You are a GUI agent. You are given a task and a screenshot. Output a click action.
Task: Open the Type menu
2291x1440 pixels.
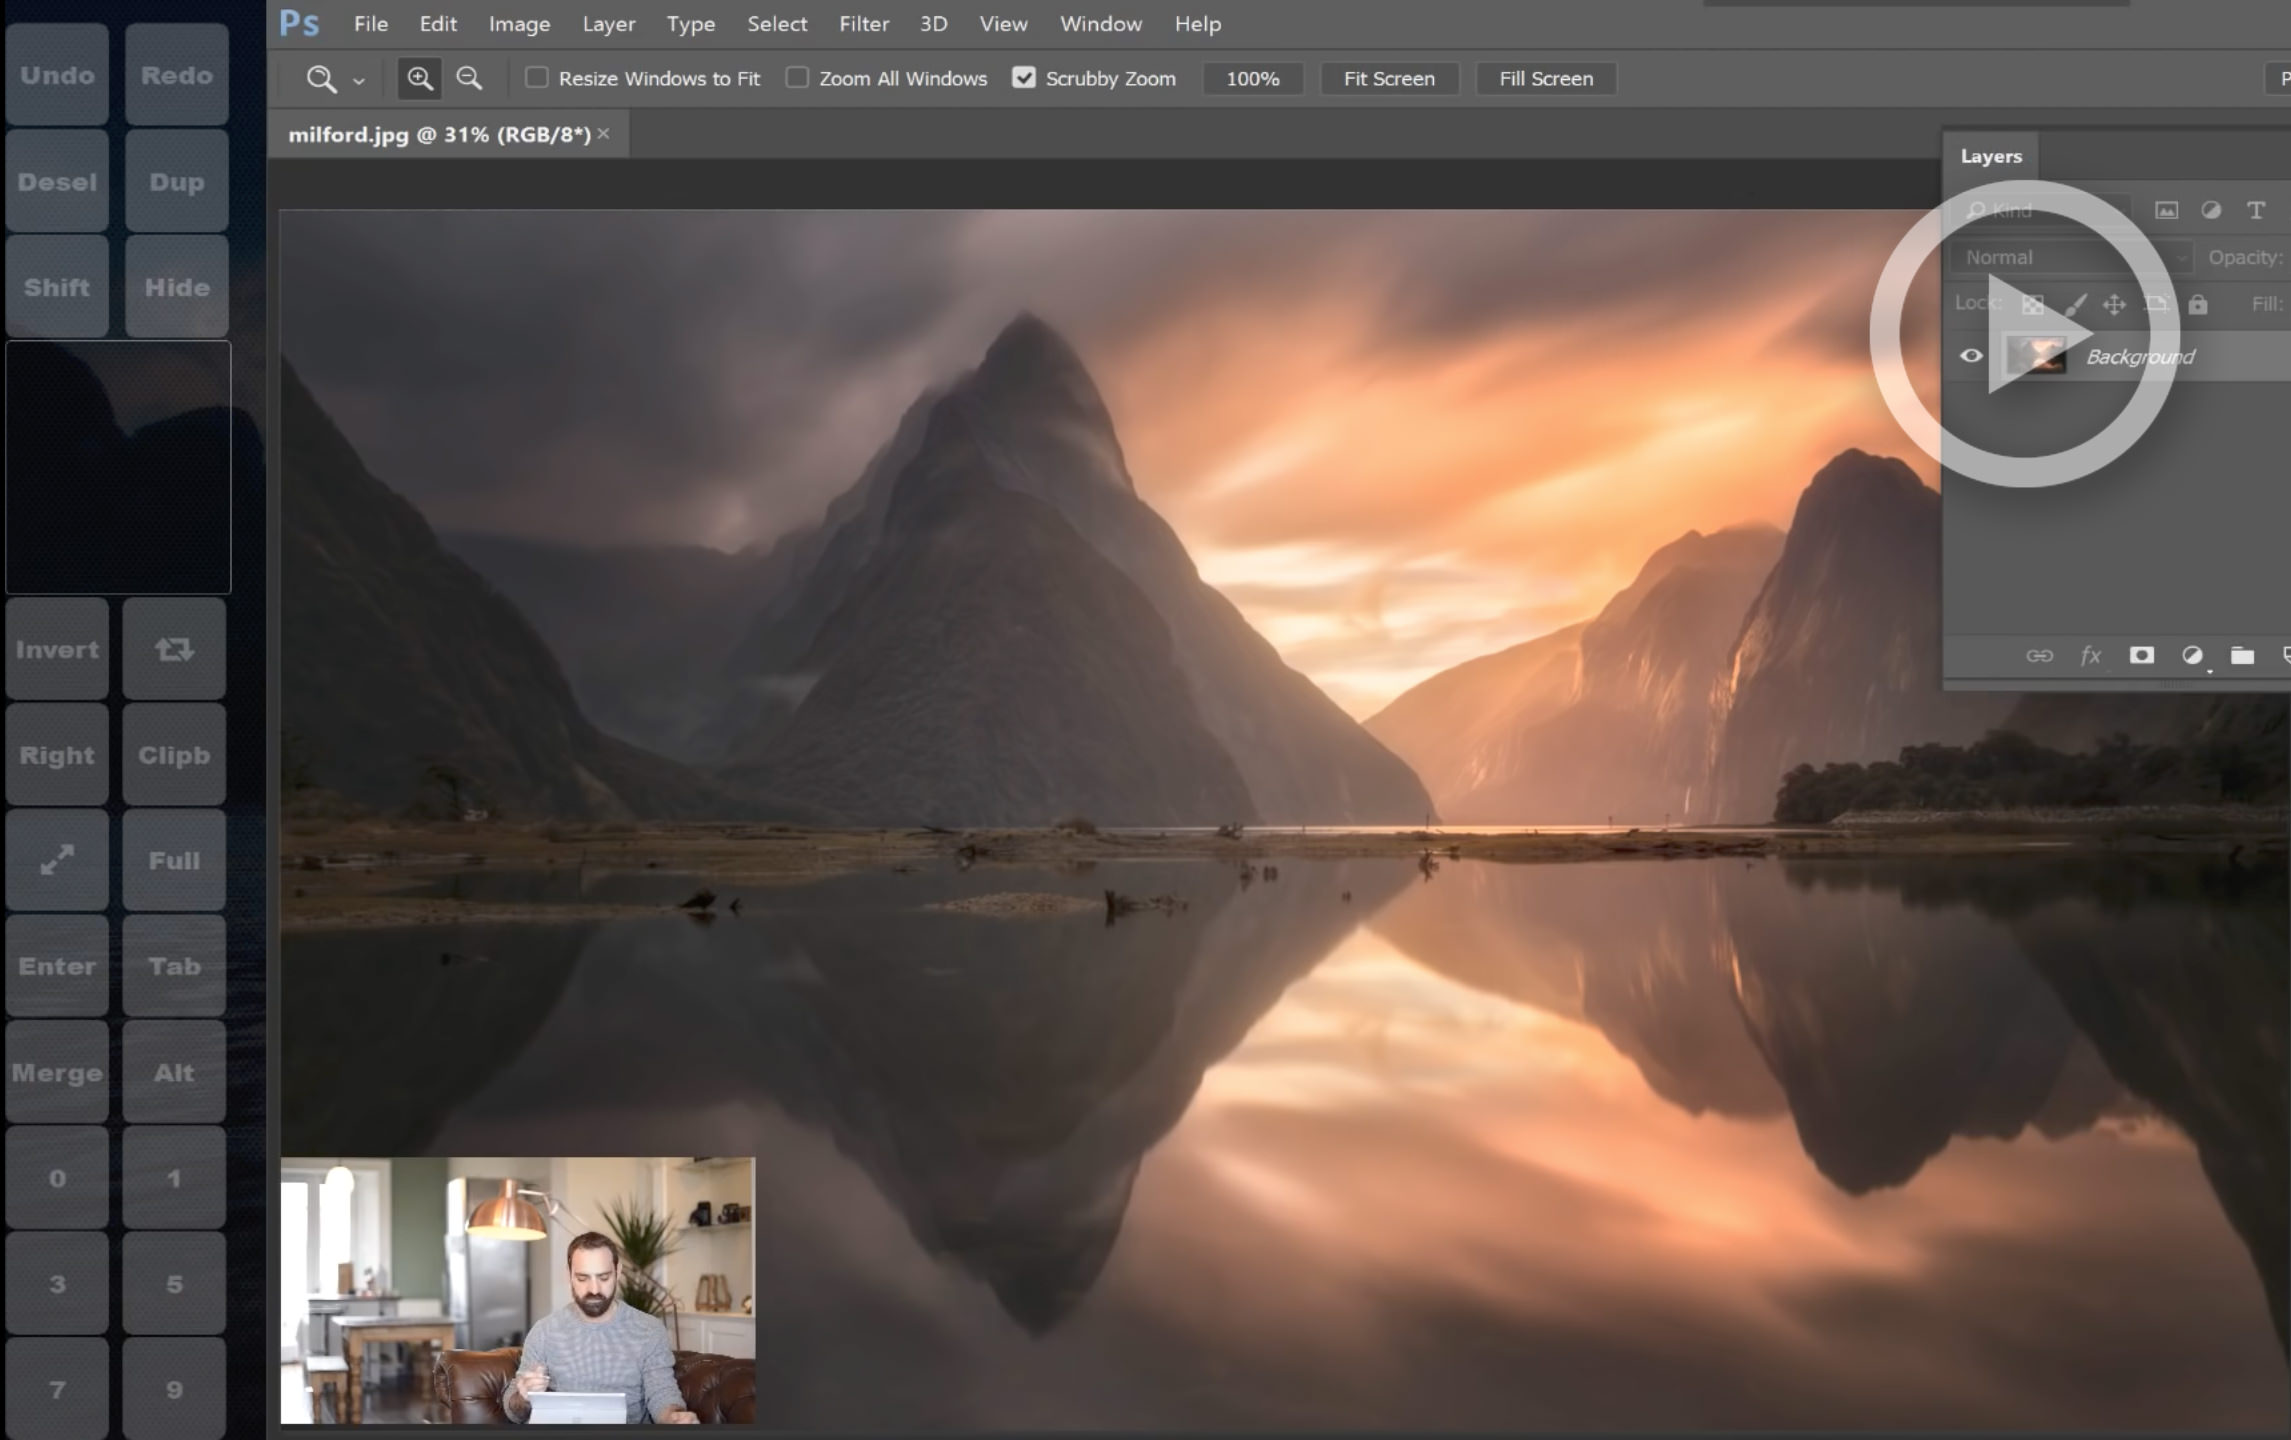pos(691,23)
